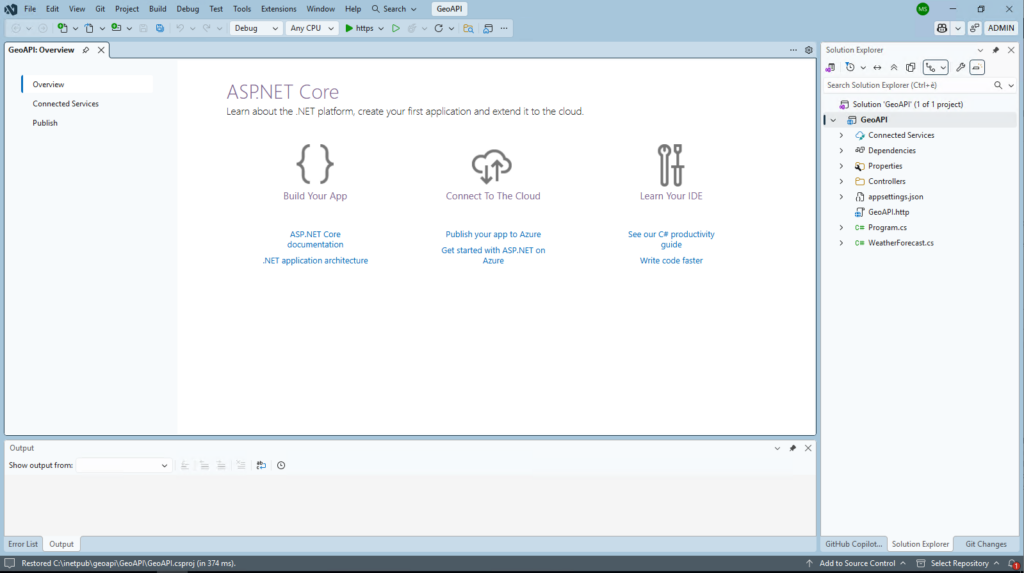Screen dimensions: 1024x573
Task: Toggle the Preview Selected Items button
Action: (x=977, y=68)
